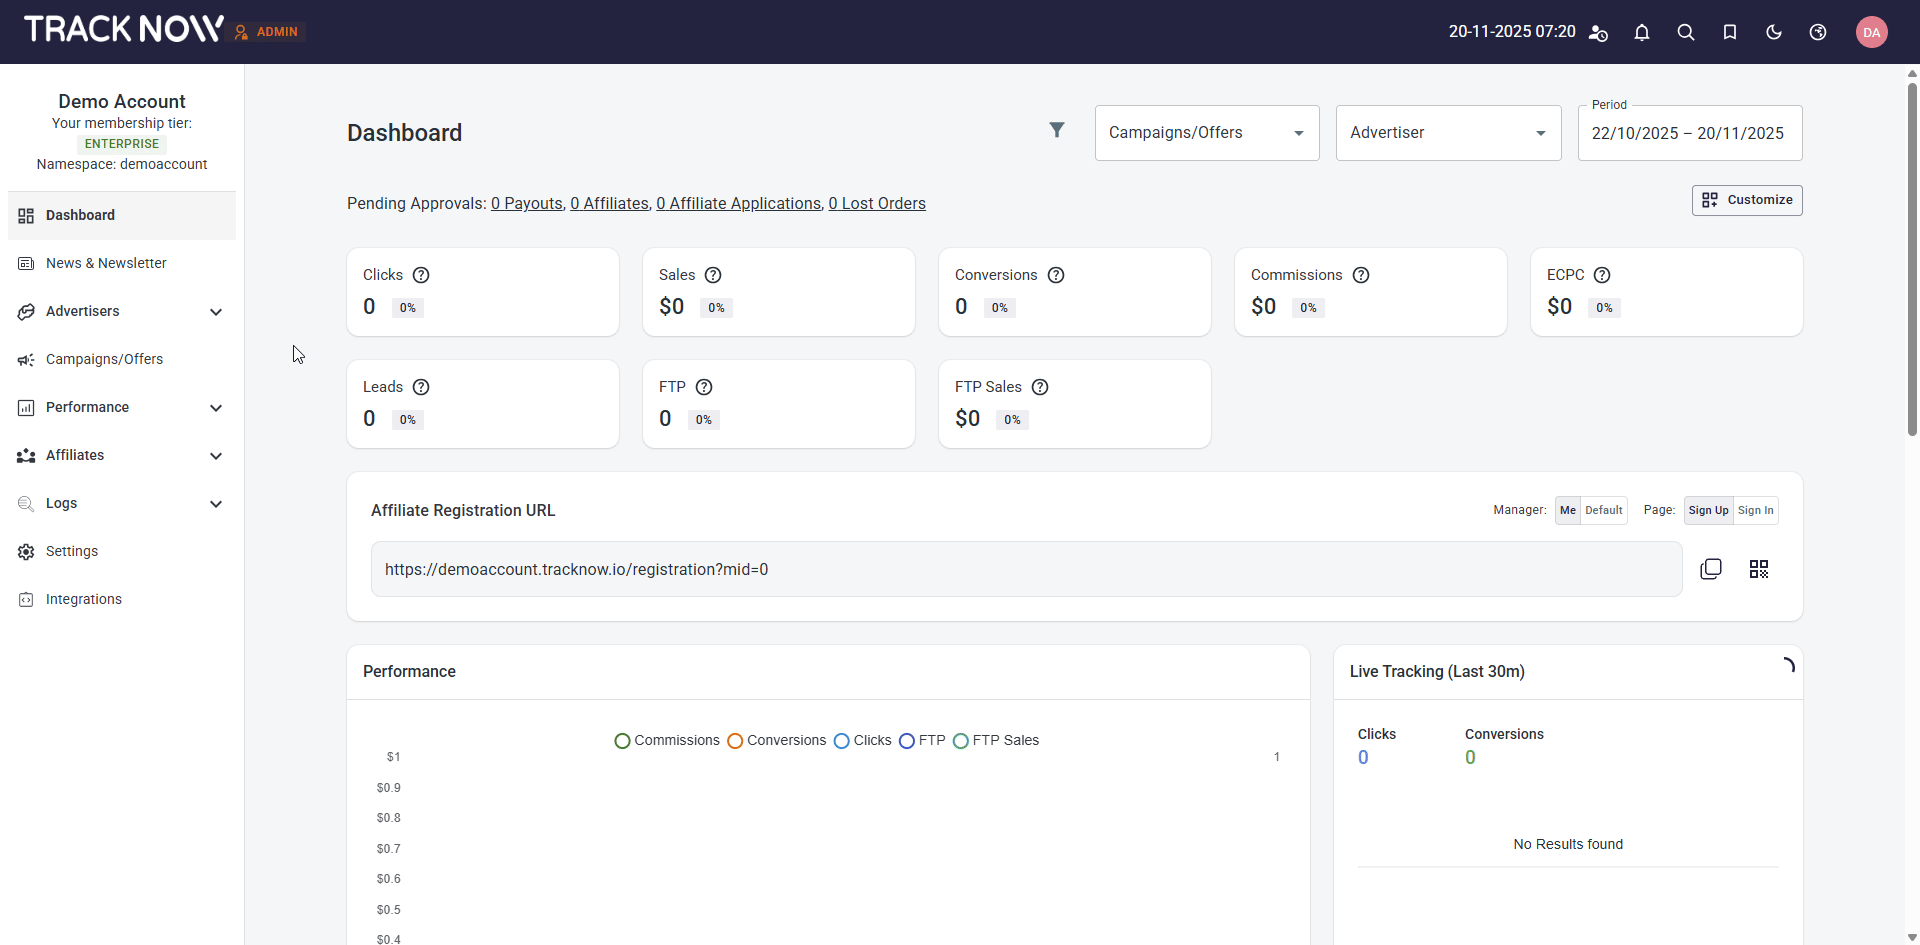Toggle dark mode with the moon icon
Screen dimensions: 1920x945
pos(1773,32)
